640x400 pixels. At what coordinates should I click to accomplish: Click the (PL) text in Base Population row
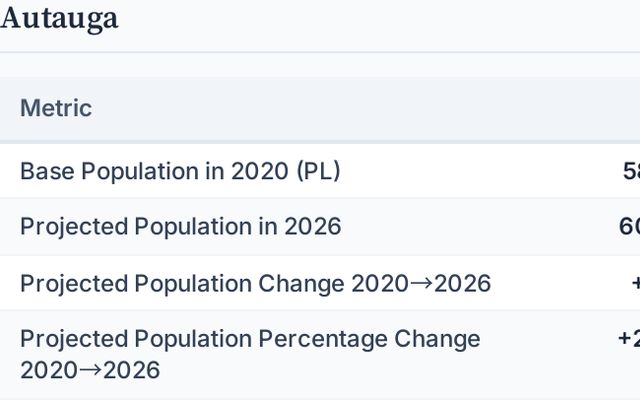point(318,171)
